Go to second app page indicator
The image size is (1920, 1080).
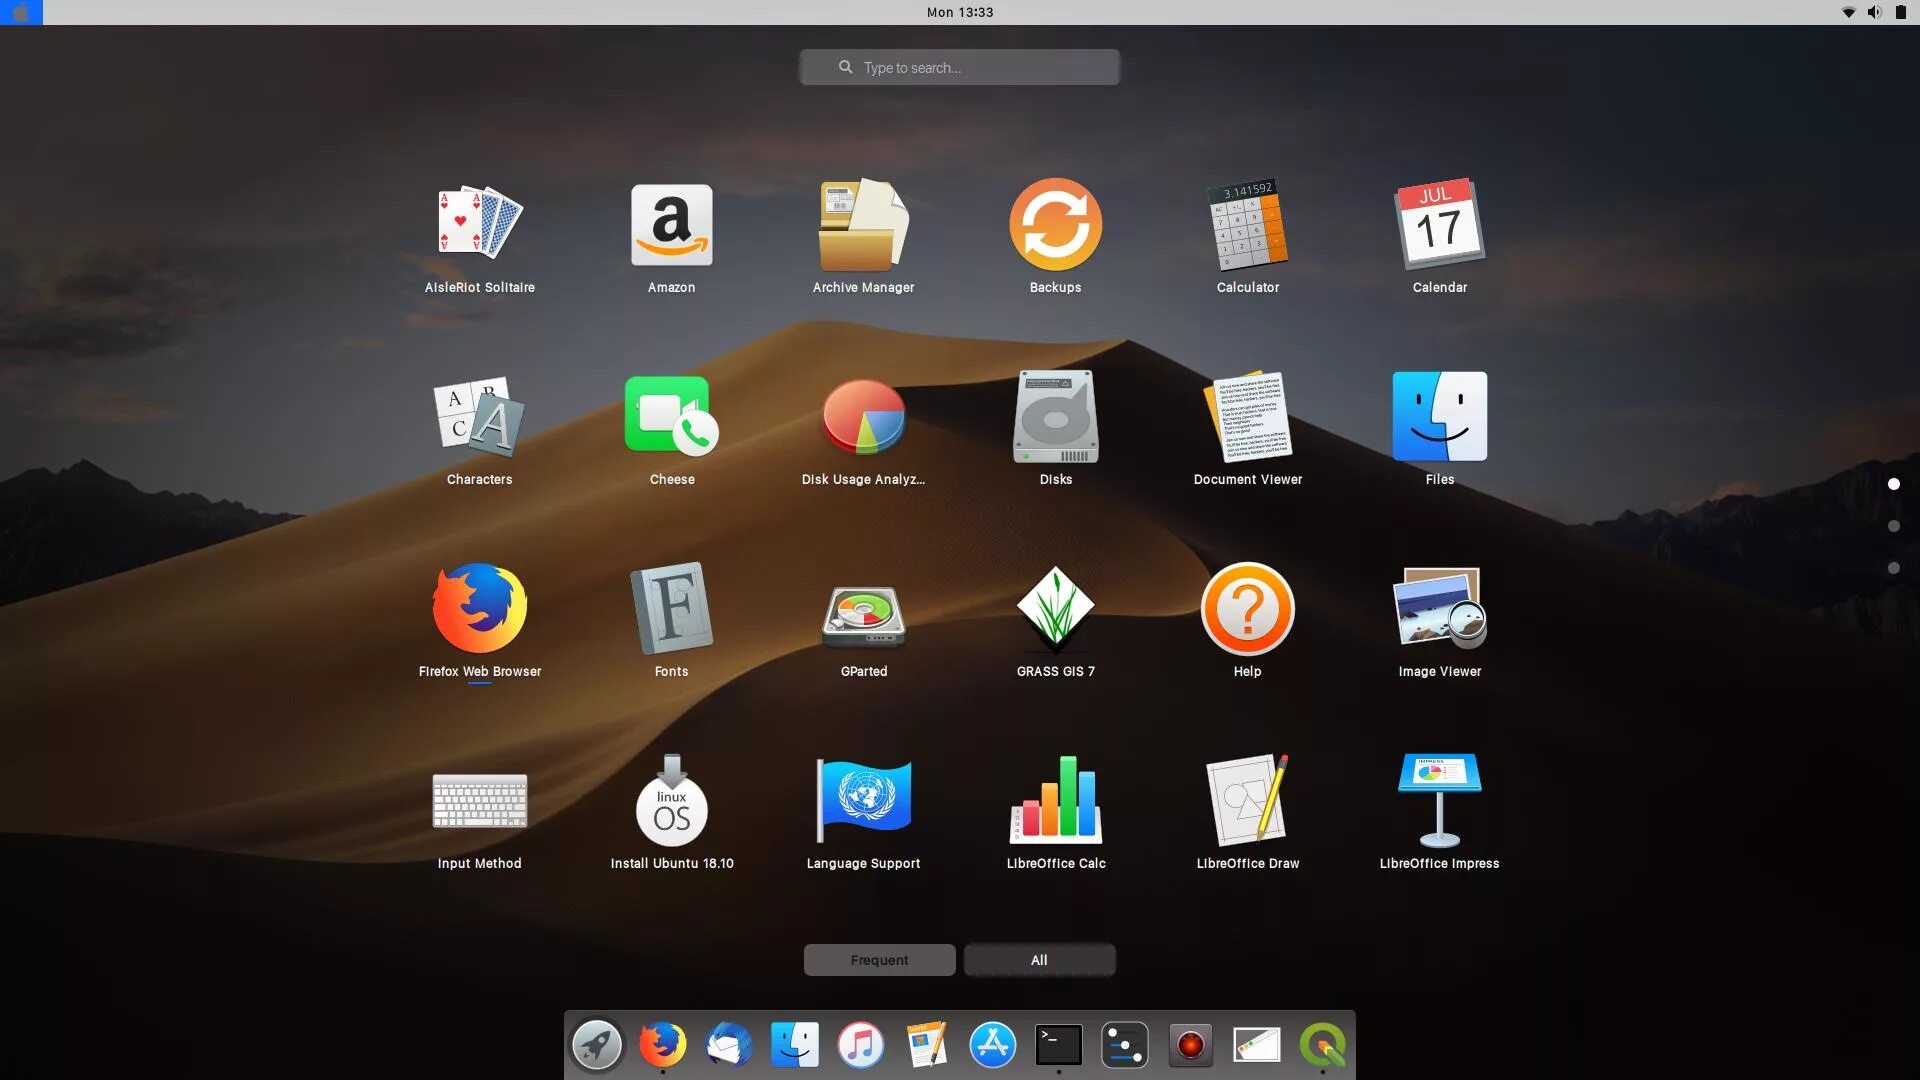pos(1893,526)
